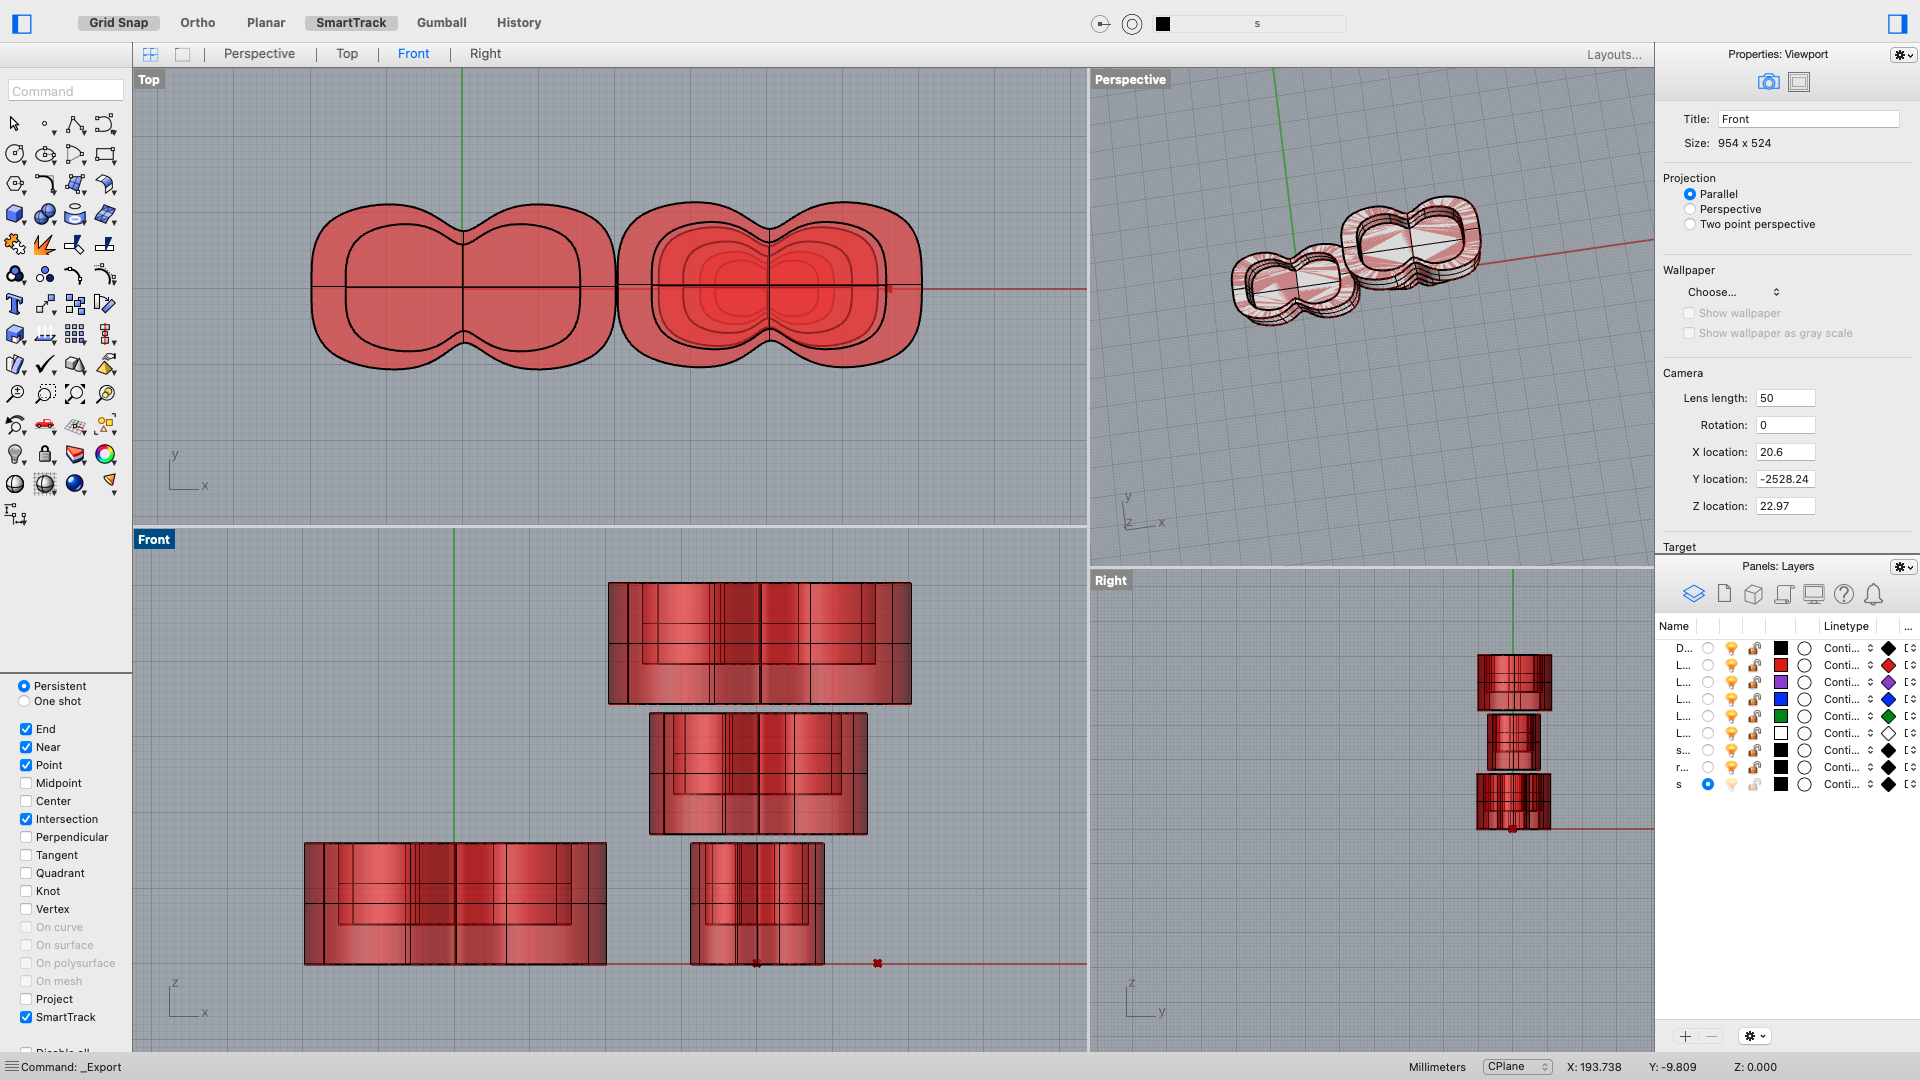The image size is (1920, 1080).
Task: Switch to the Perspective viewport tab
Action: coord(258,53)
